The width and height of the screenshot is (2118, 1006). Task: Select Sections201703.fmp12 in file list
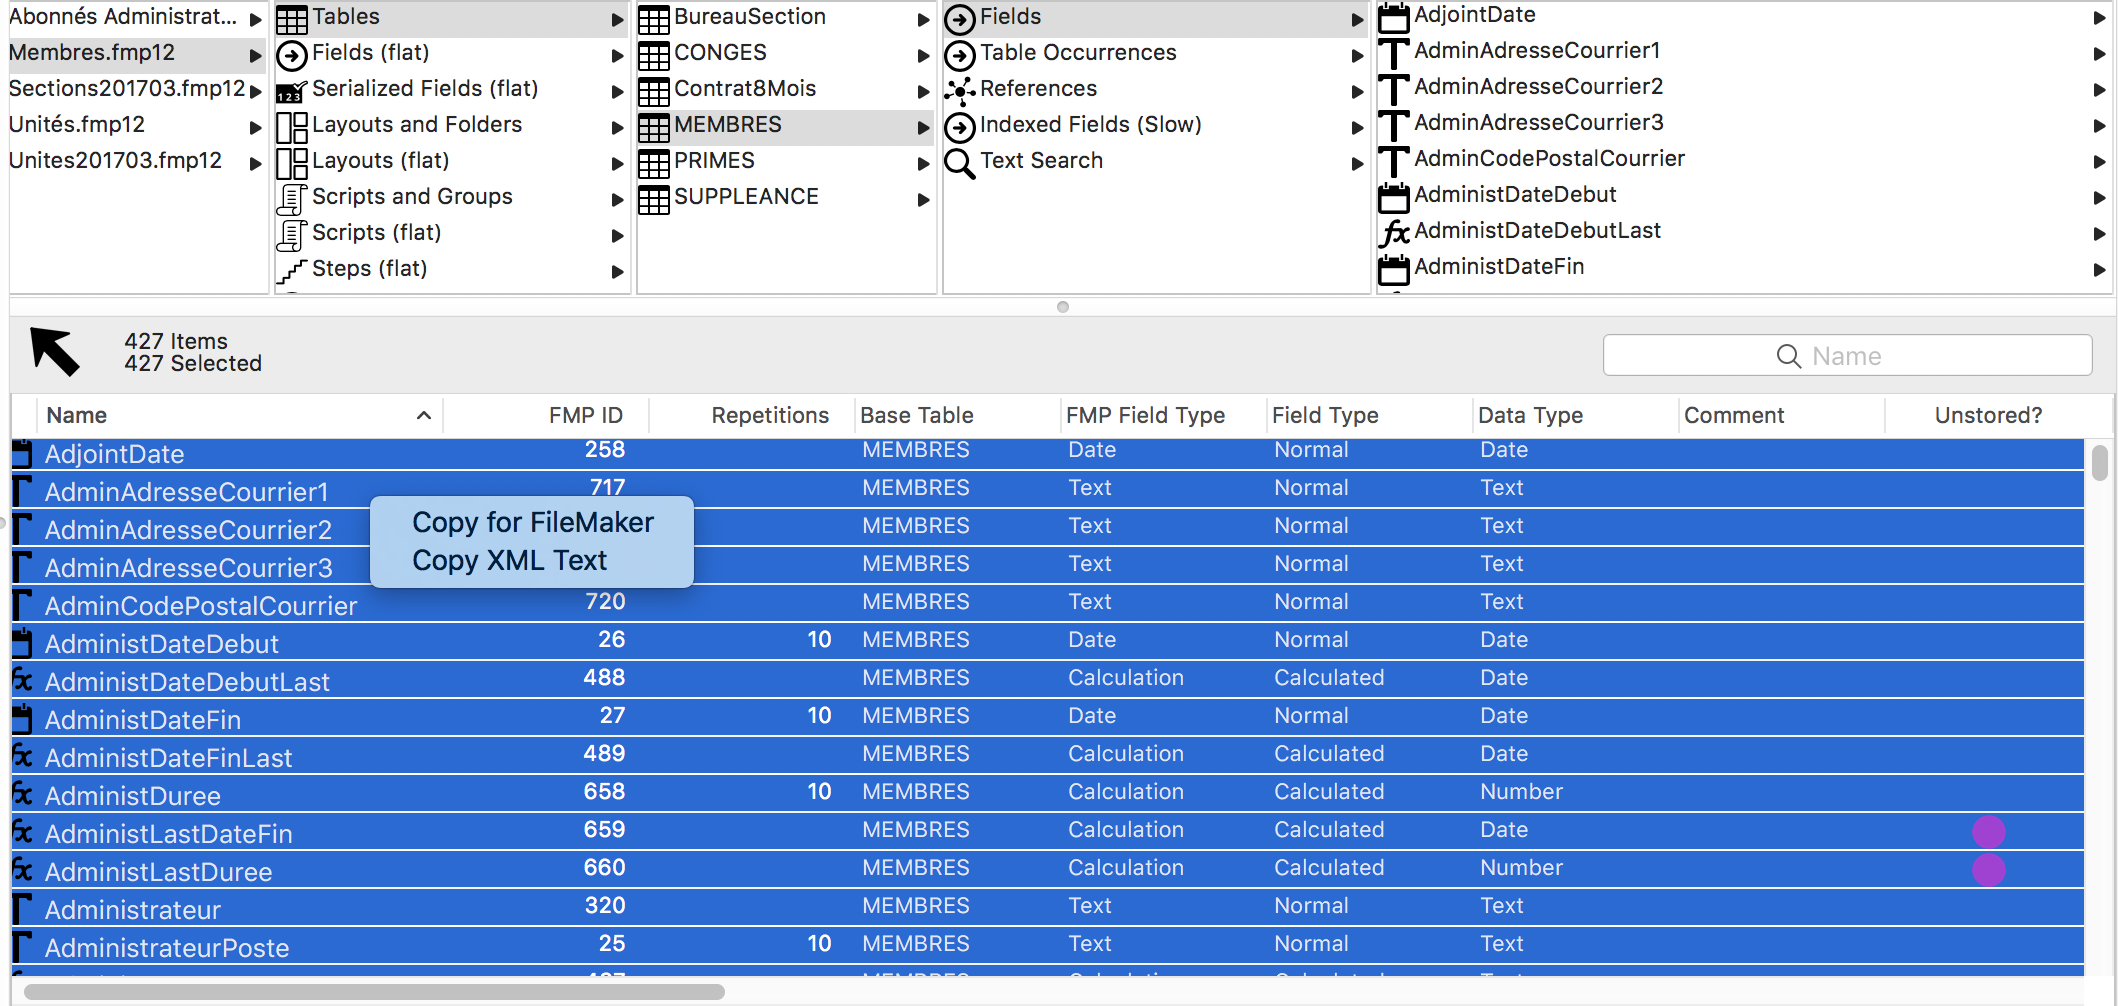coord(127,89)
